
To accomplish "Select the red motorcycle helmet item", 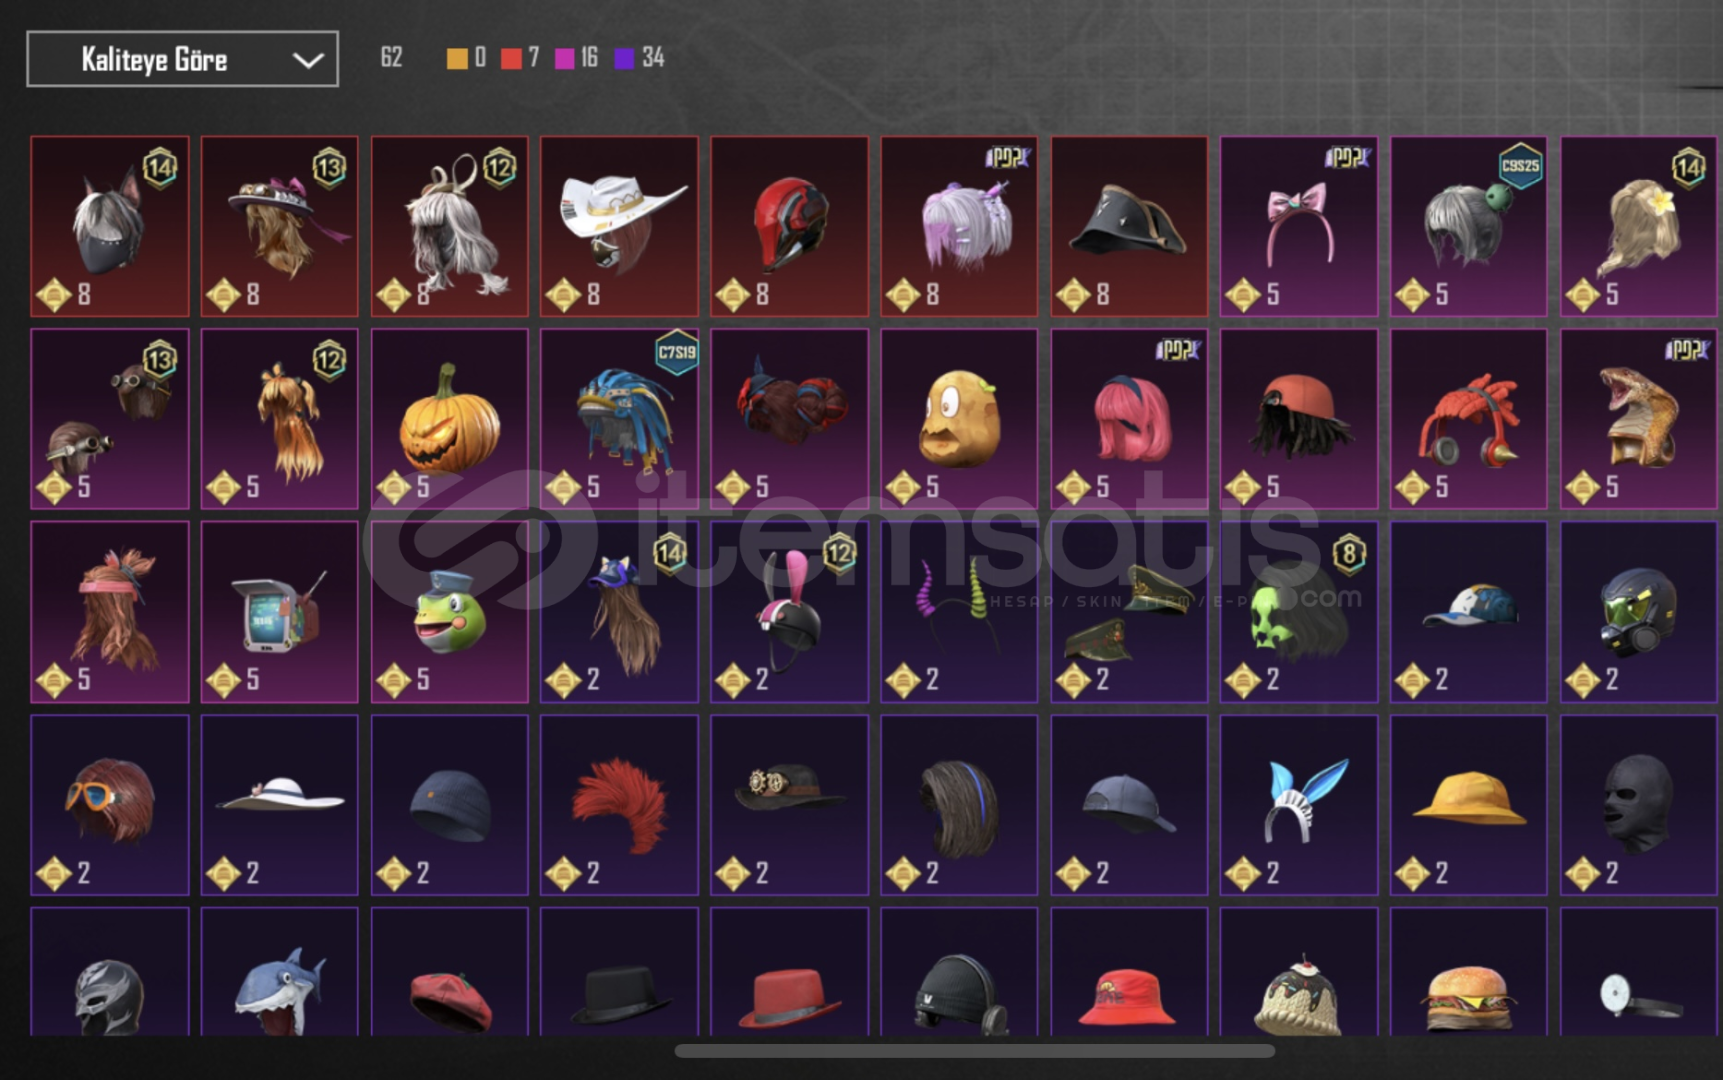I will (789, 226).
